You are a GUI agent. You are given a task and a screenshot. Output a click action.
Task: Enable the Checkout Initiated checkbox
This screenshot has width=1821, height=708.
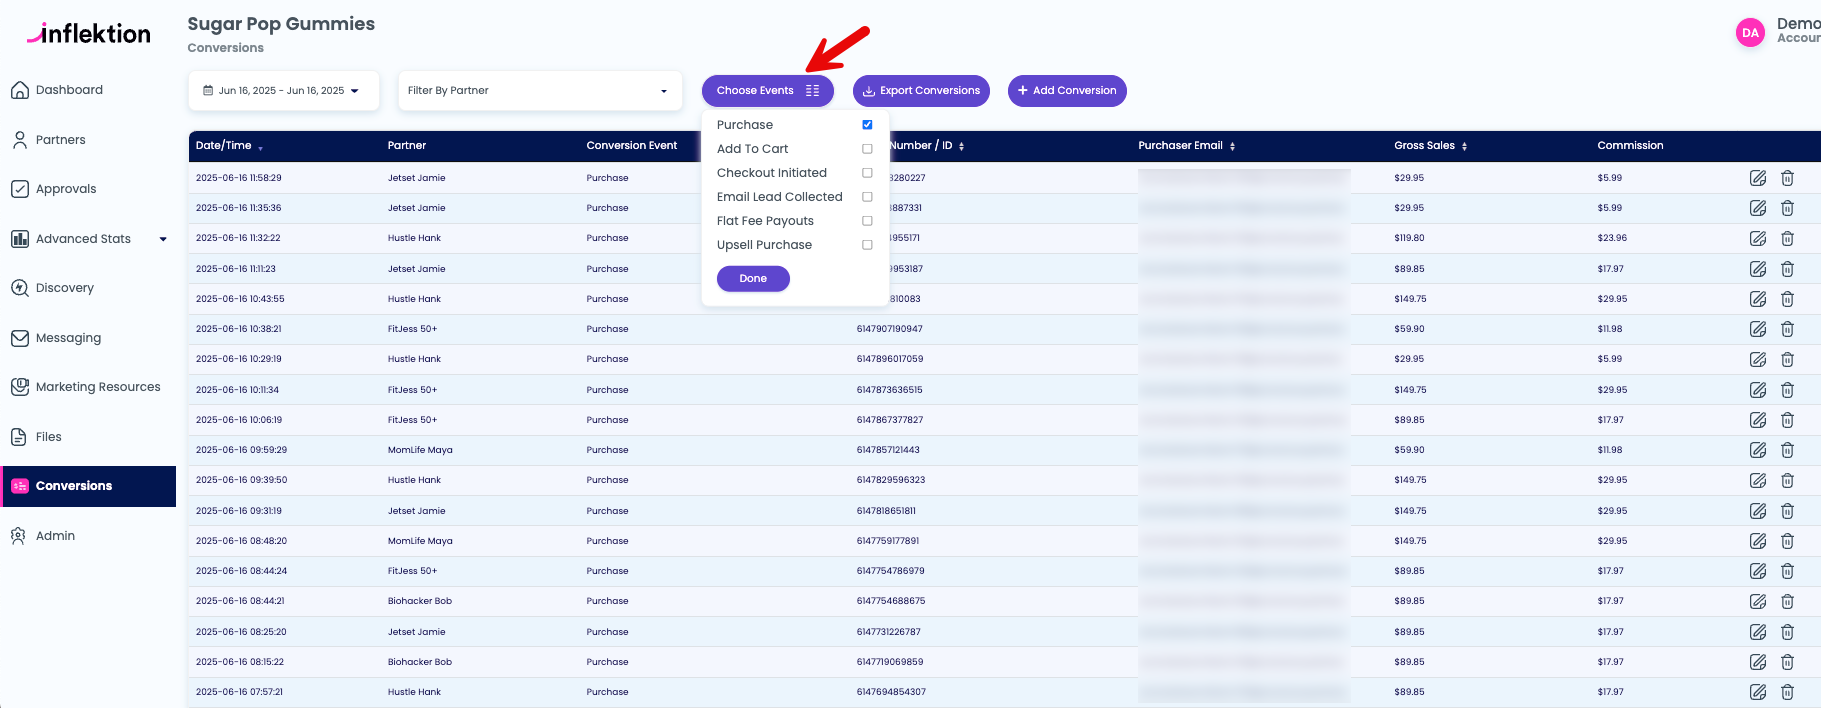tap(867, 173)
